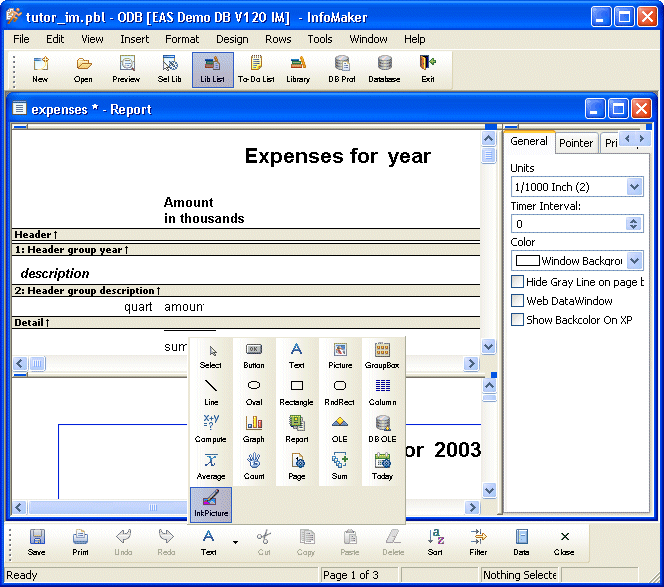Click the Header band bar
664x587 pixels.
pos(246,235)
